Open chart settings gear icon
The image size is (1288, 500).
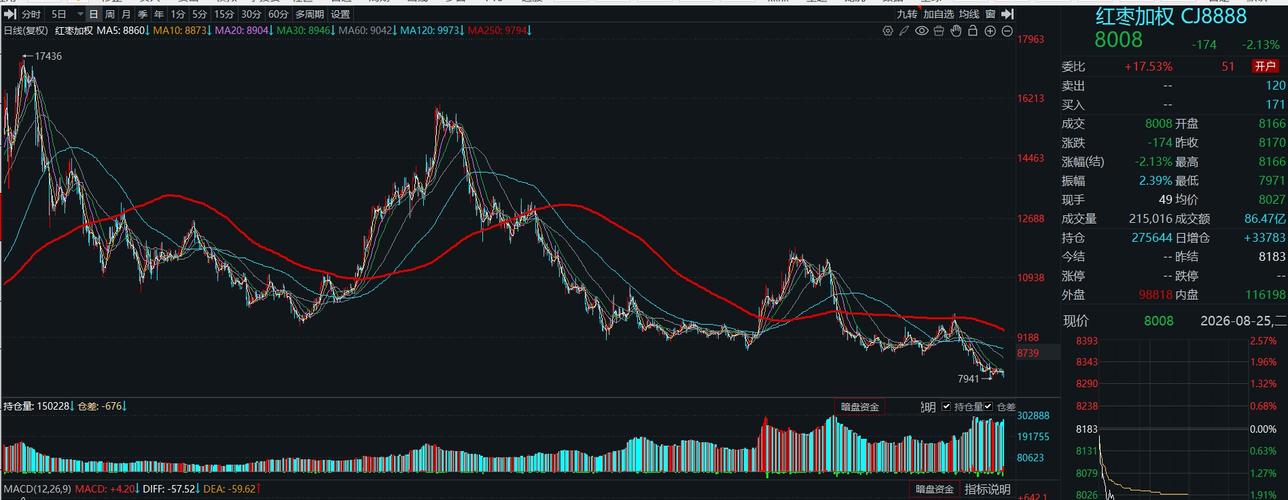click(888, 31)
